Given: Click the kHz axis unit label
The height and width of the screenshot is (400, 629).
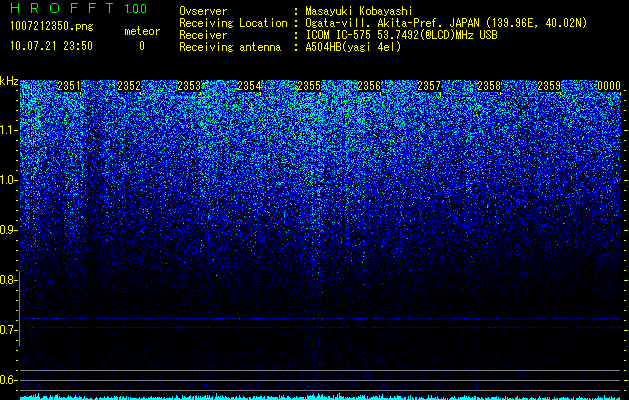Looking at the screenshot, I should [x=9, y=81].
